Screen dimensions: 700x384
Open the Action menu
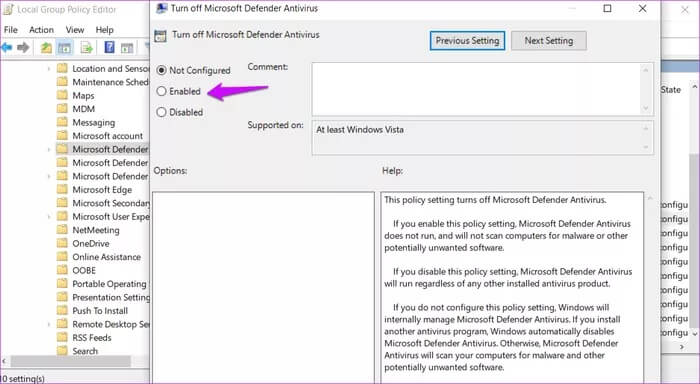pyautogui.click(x=41, y=29)
